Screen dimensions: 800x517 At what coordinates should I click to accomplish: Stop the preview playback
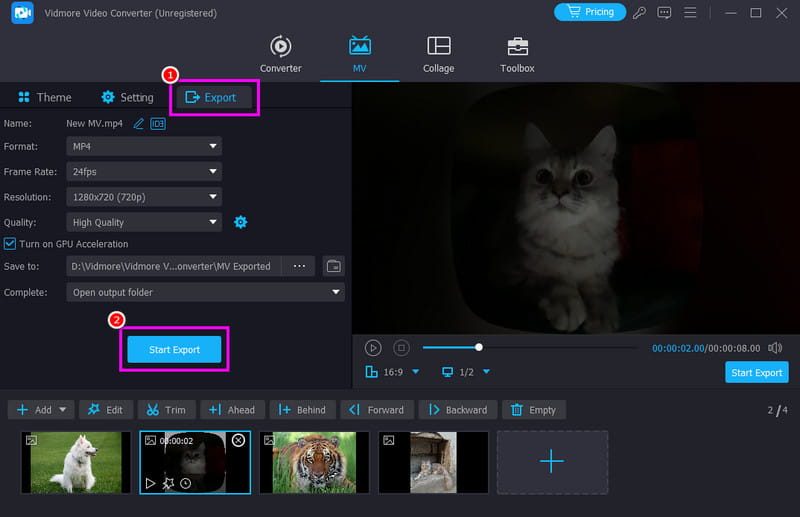(401, 348)
